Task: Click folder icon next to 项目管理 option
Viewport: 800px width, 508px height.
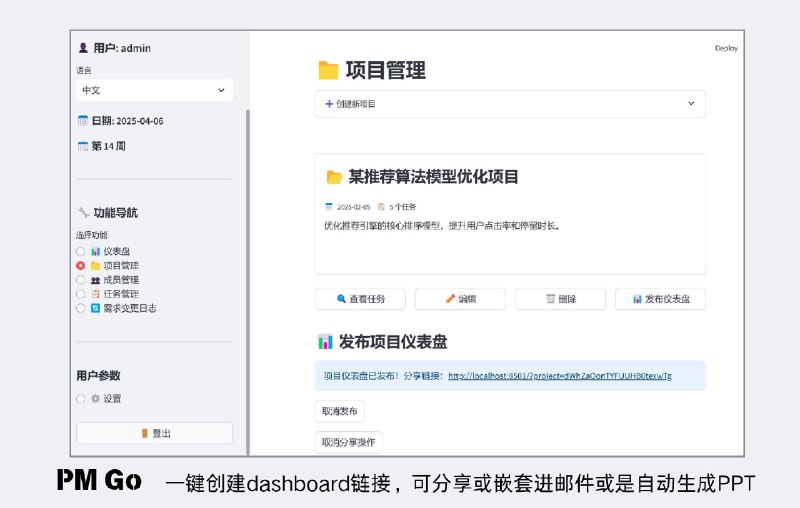Action: point(95,266)
